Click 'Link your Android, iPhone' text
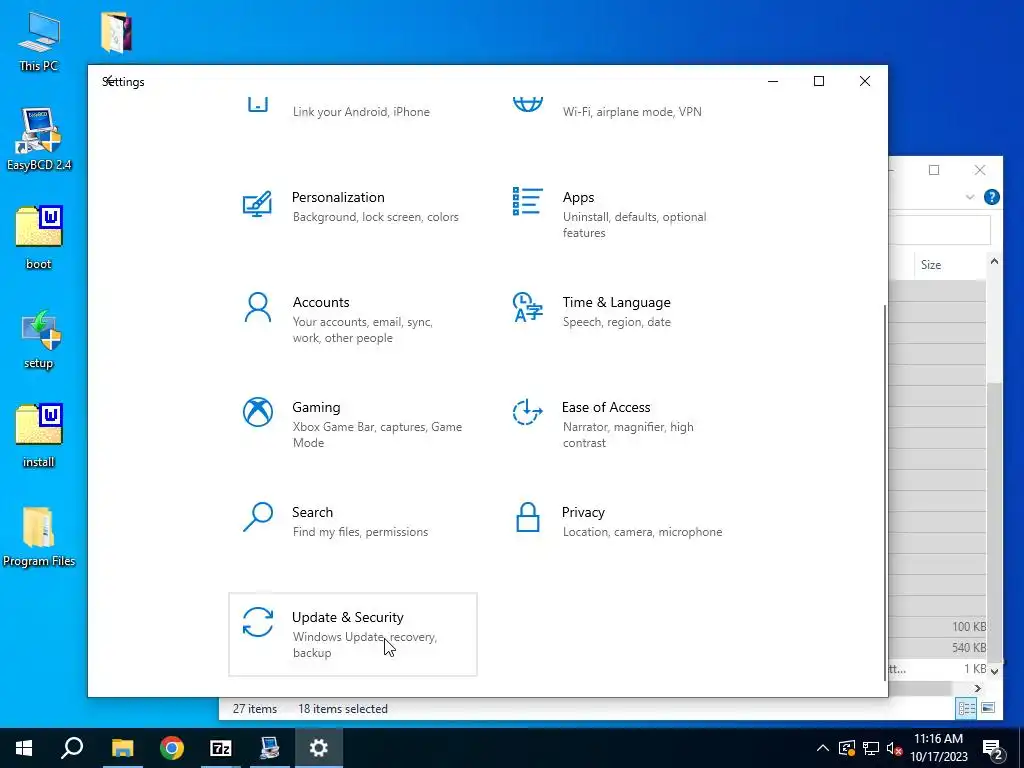The width and height of the screenshot is (1024, 768). (361, 112)
